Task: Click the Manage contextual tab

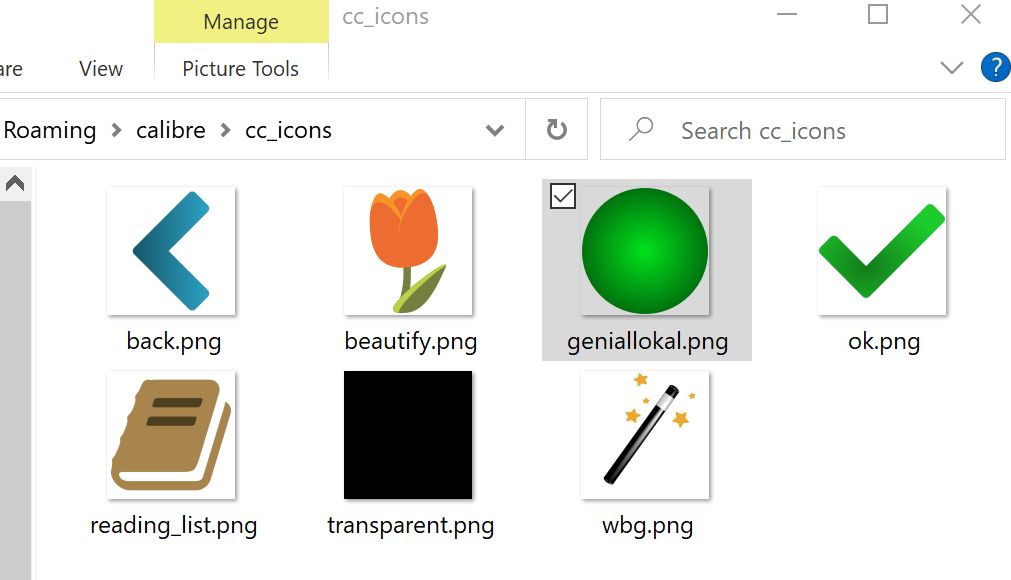Action: pyautogui.click(x=241, y=22)
